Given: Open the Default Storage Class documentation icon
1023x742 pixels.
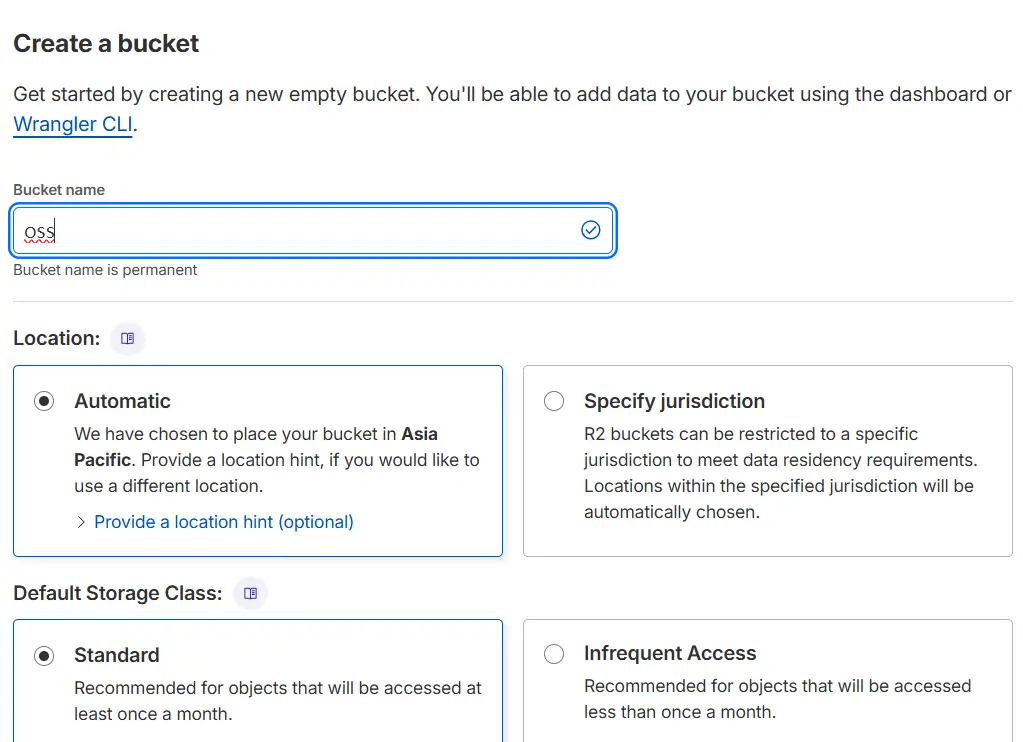Looking at the screenshot, I should coord(251,593).
